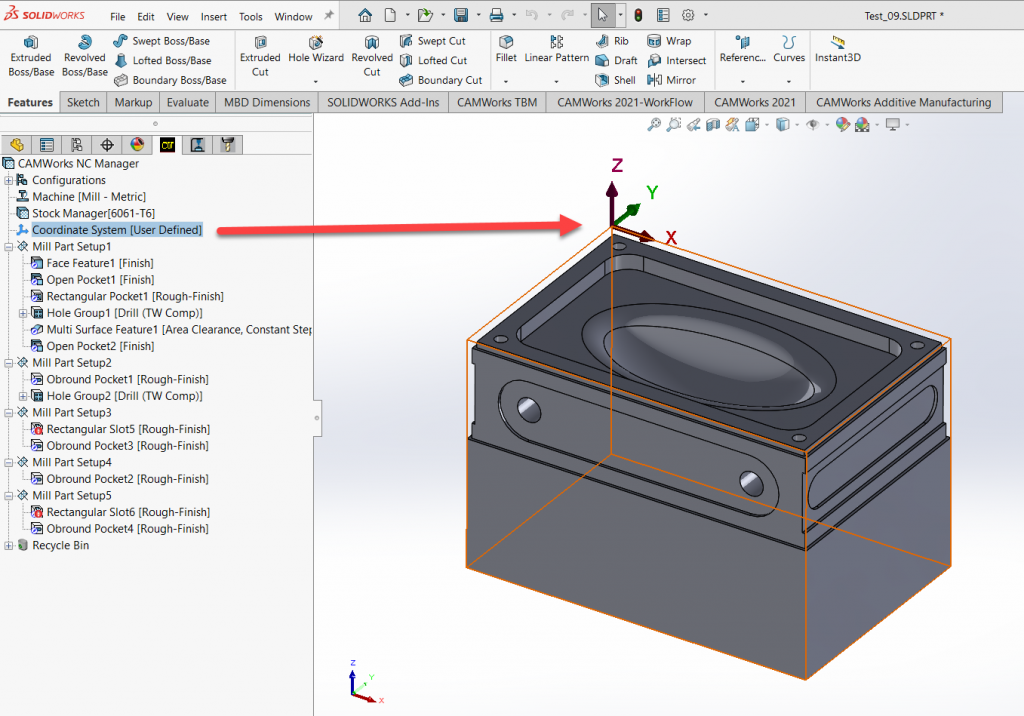Select the Extruded Boss/Base tool

point(31,55)
